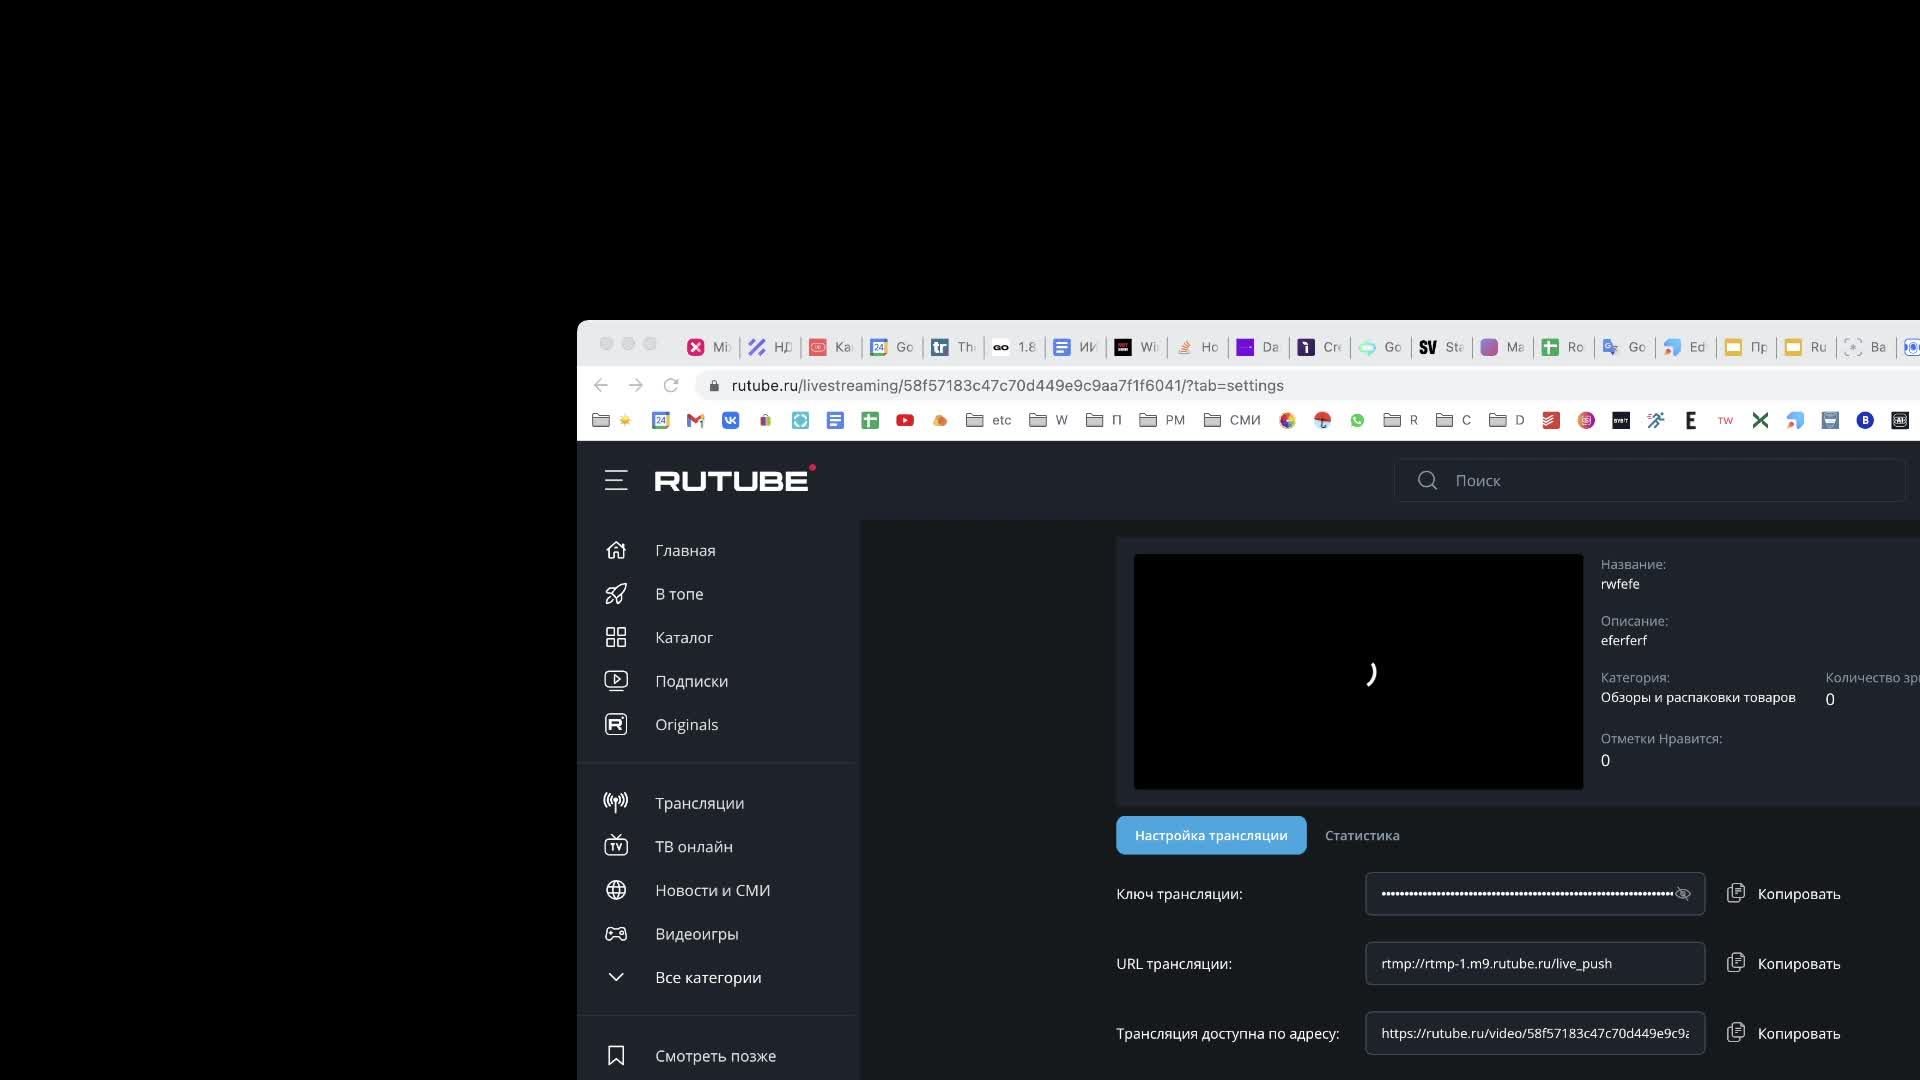Screen dimensions: 1920x1080
Task: Reload the page with the browser refresh button
Action: click(671, 385)
